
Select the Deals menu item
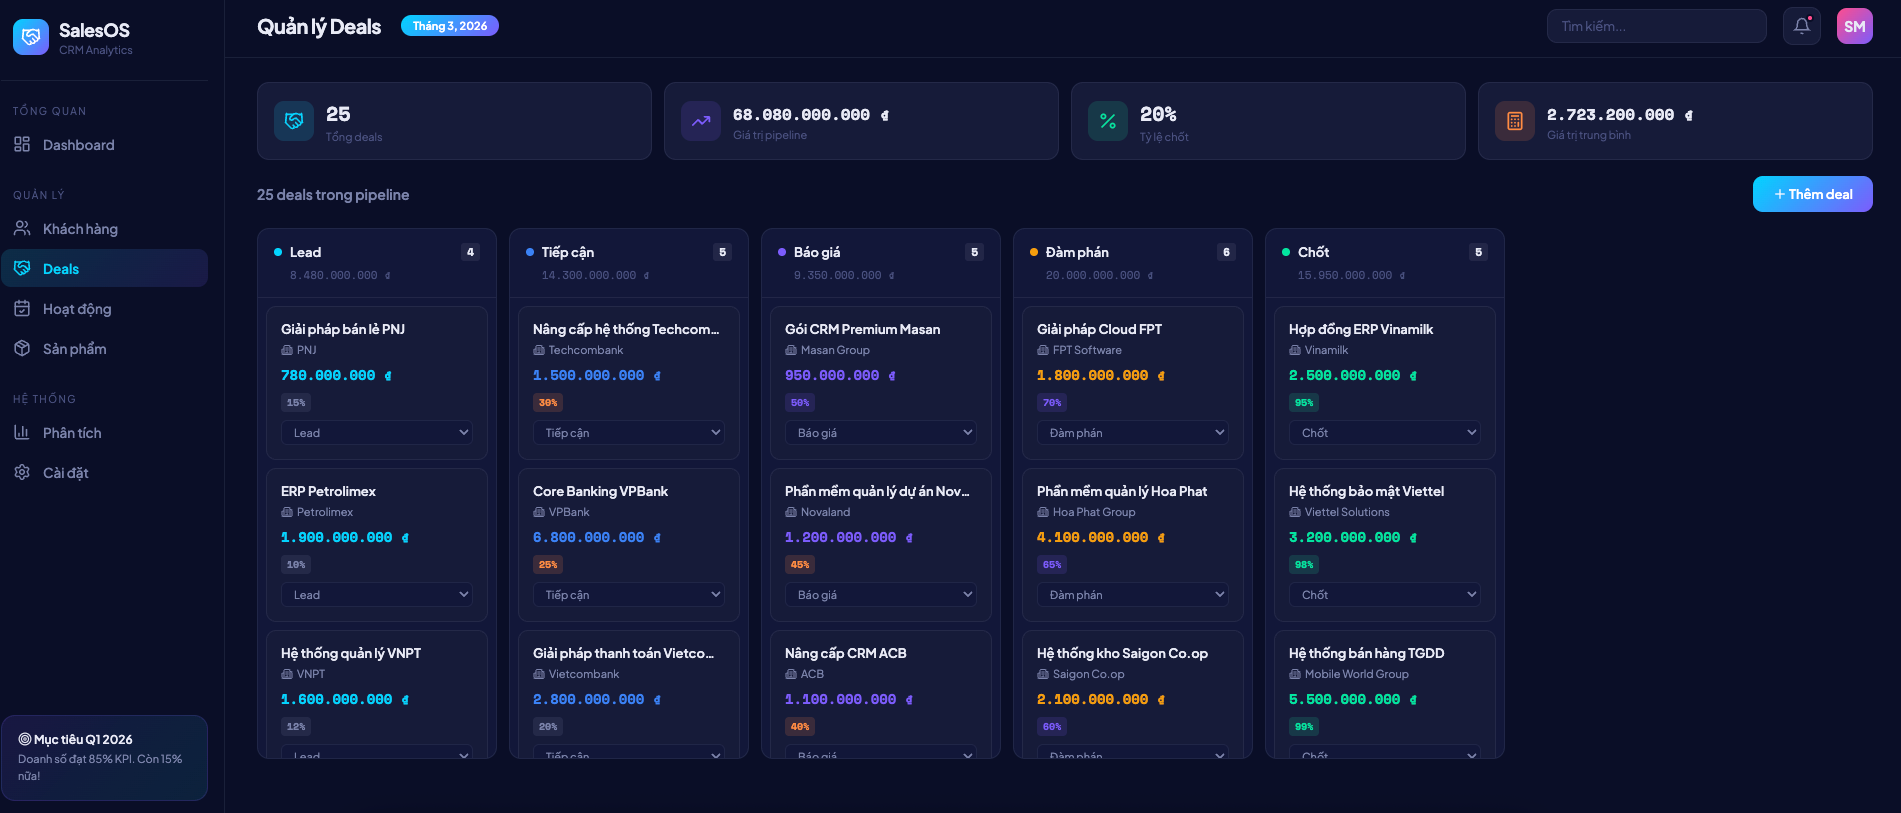pos(104,269)
